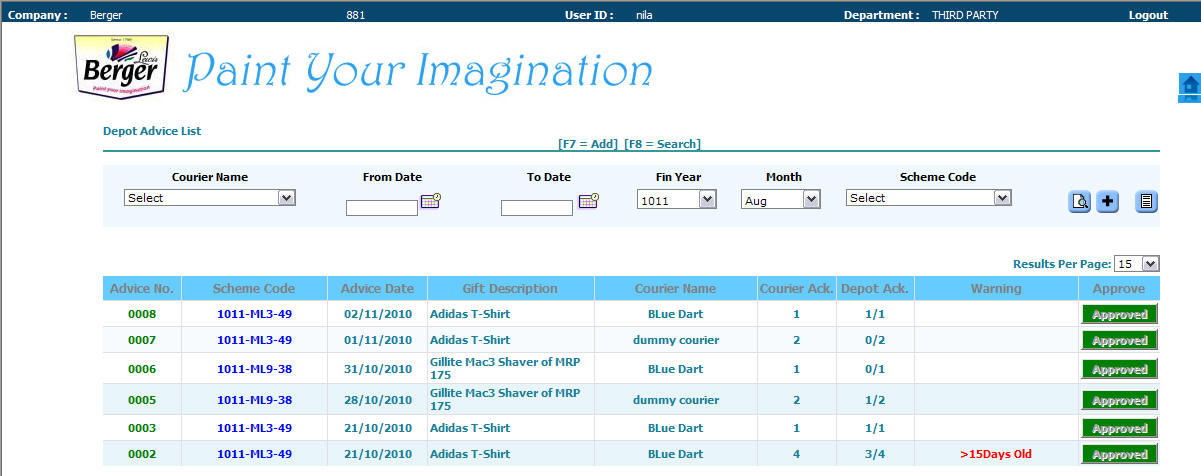The height and width of the screenshot is (476, 1201).
Task: Click the F7 = Add link
Action: pyautogui.click(x=588, y=144)
